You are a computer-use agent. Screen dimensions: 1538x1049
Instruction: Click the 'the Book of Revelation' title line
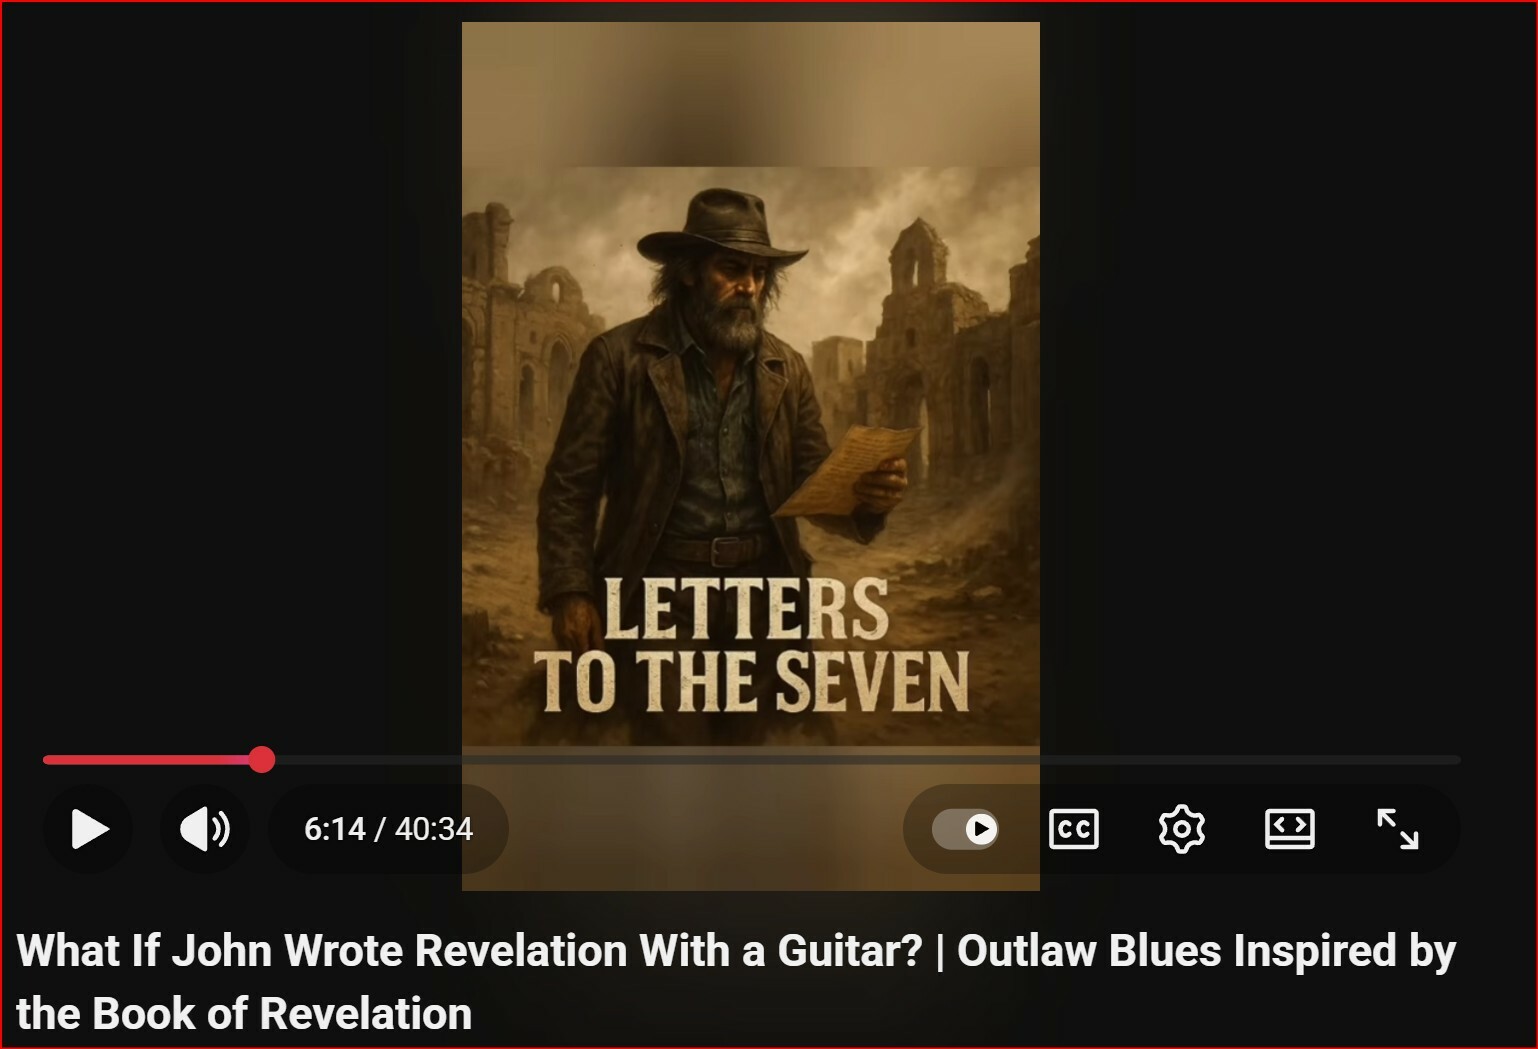pyautogui.click(x=244, y=1013)
